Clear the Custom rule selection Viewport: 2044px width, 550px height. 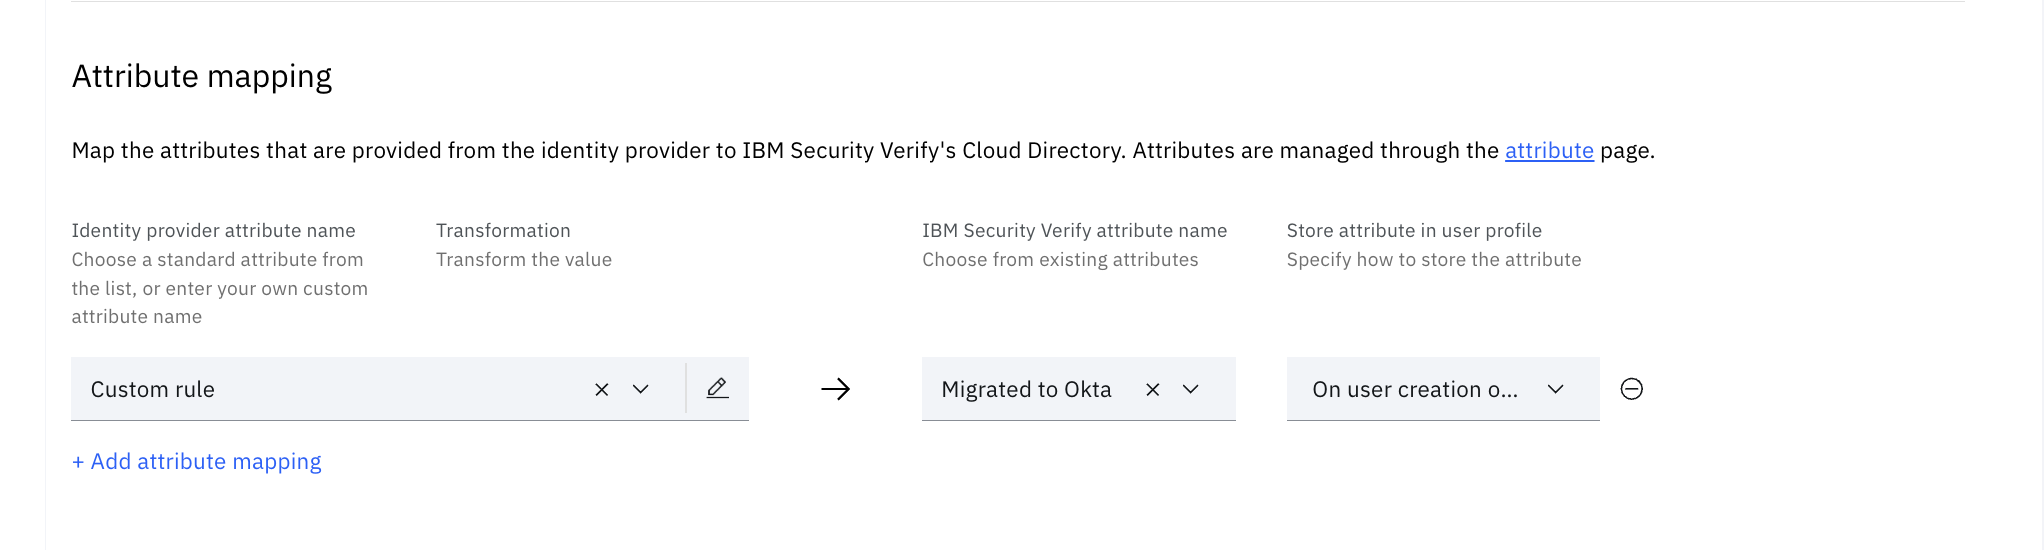pyautogui.click(x=601, y=390)
